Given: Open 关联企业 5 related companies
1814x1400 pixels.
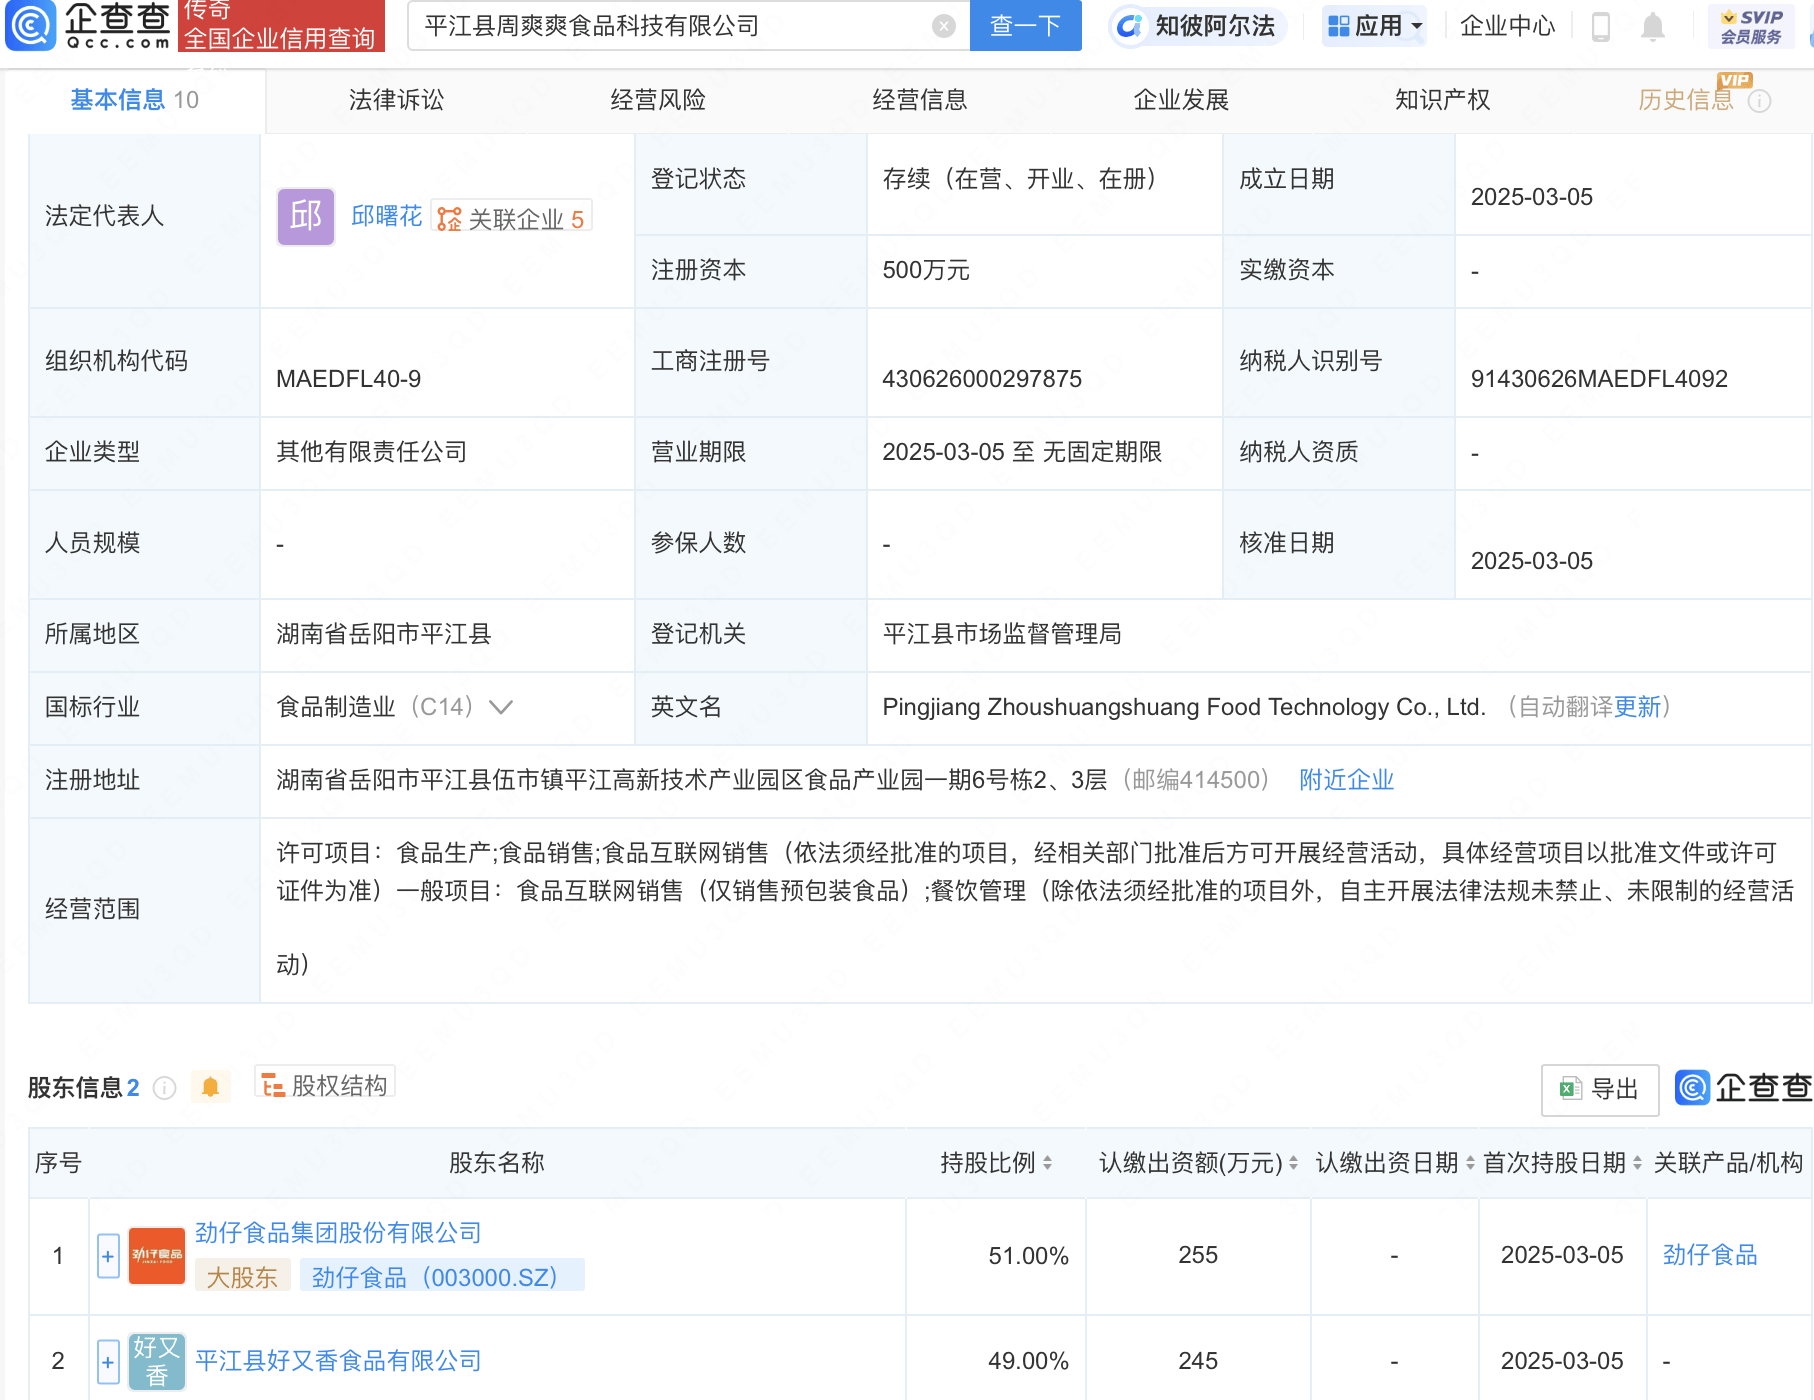Looking at the screenshot, I should (512, 218).
